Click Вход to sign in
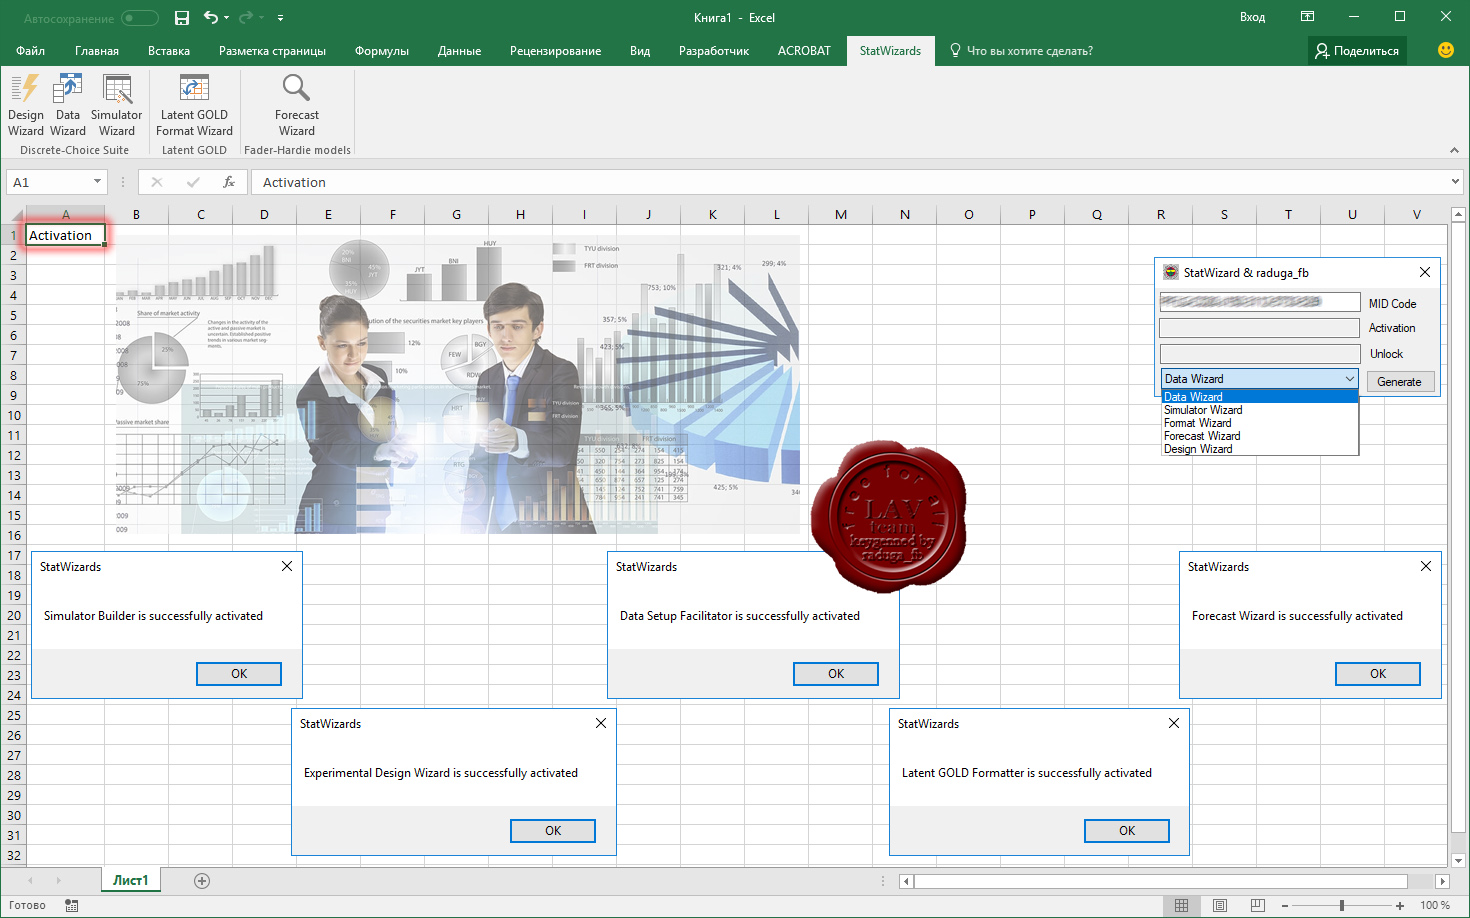This screenshot has height=918, width=1470. click(x=1252, y=17)
